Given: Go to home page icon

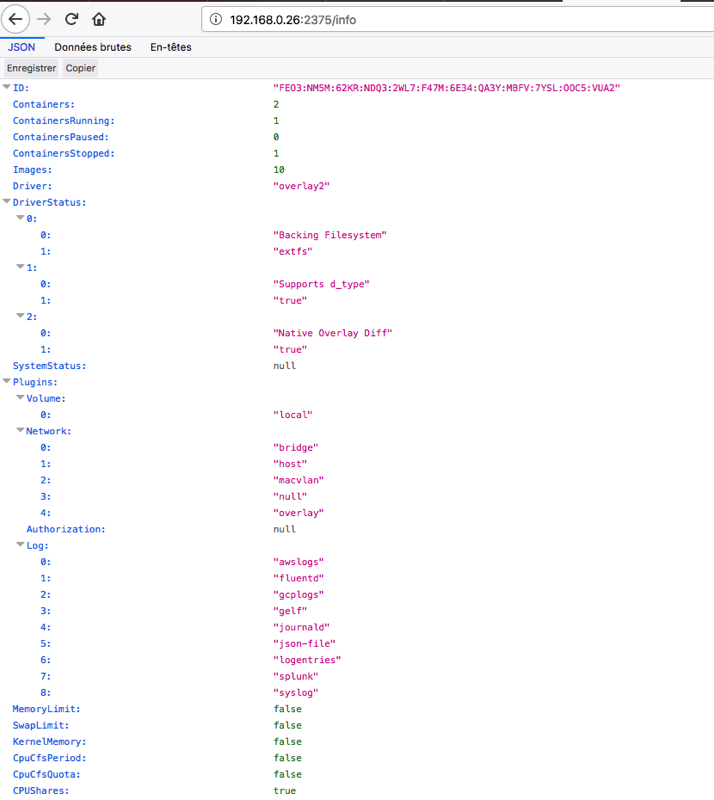Looking at the screenshot, I should [x=98, y=19].
